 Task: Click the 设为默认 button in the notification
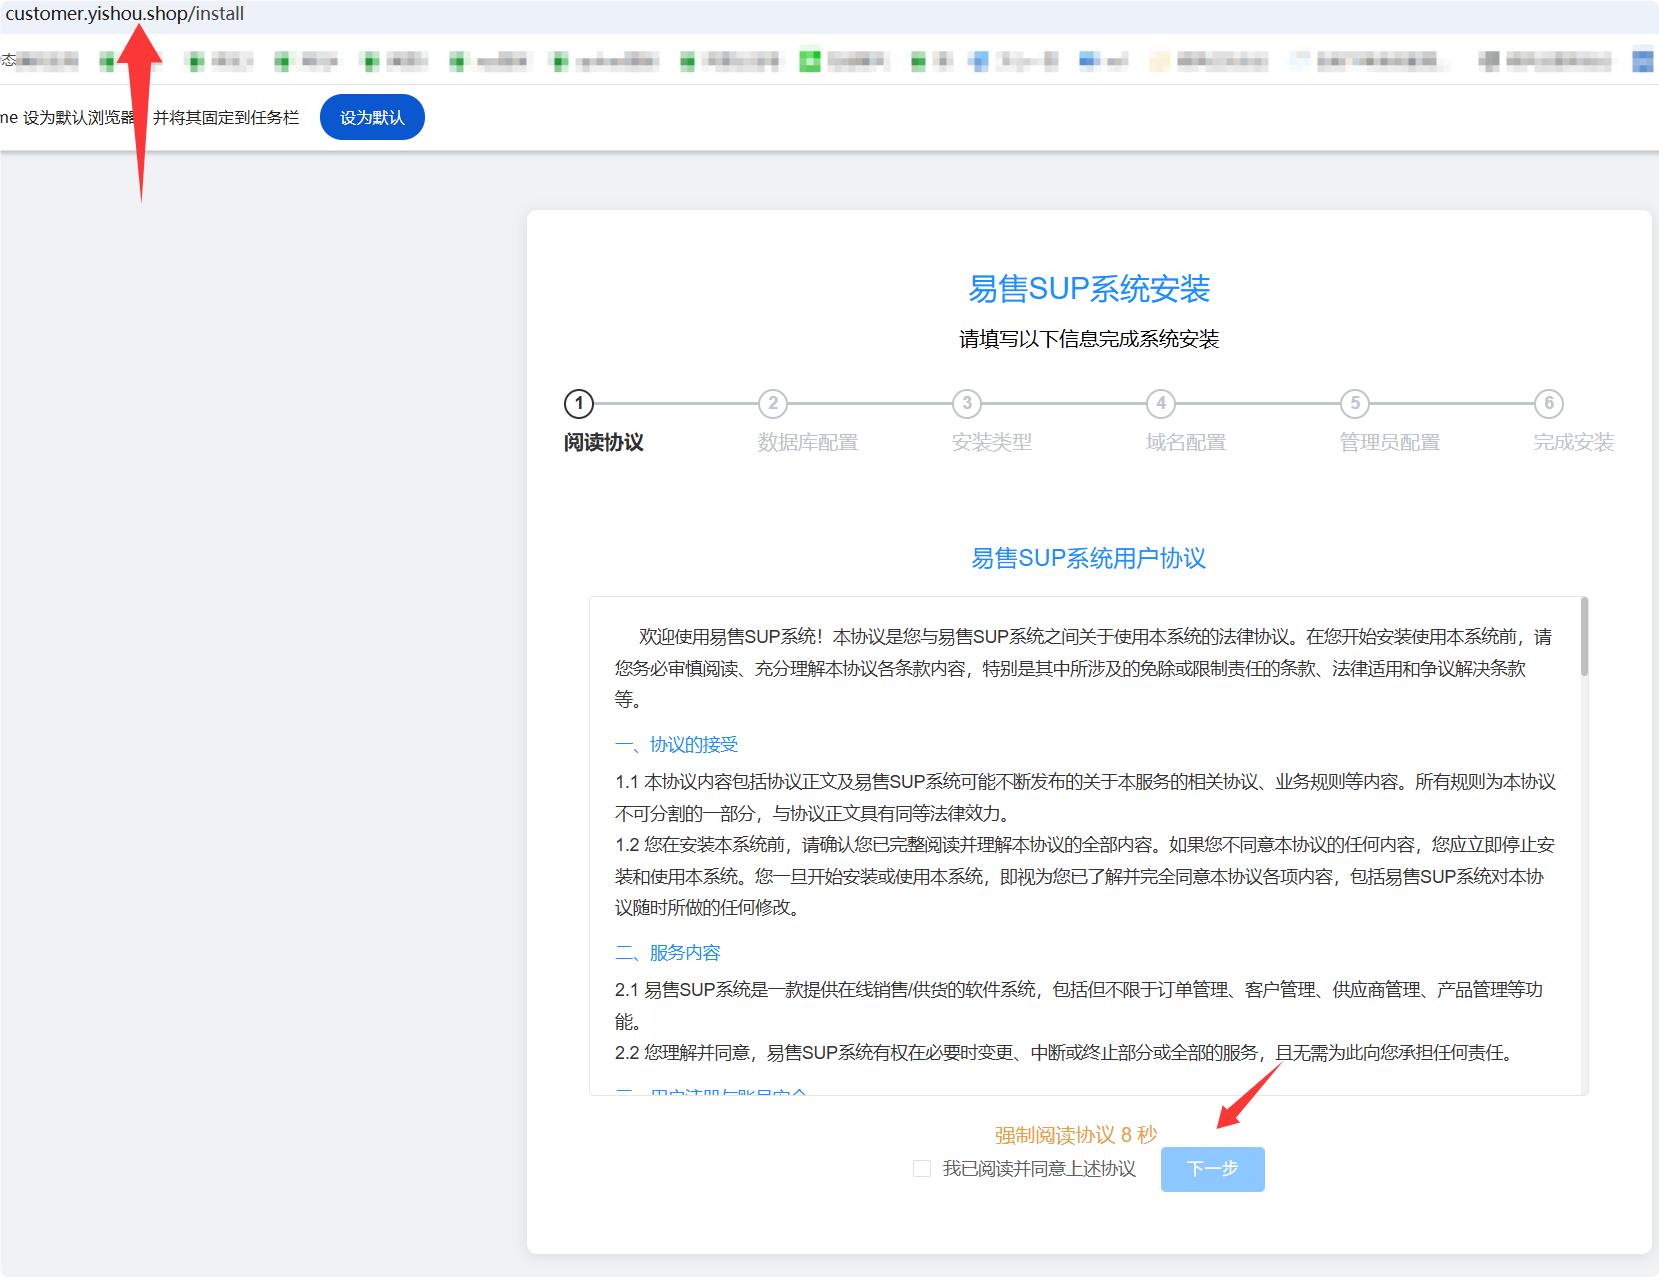point(372,116)
